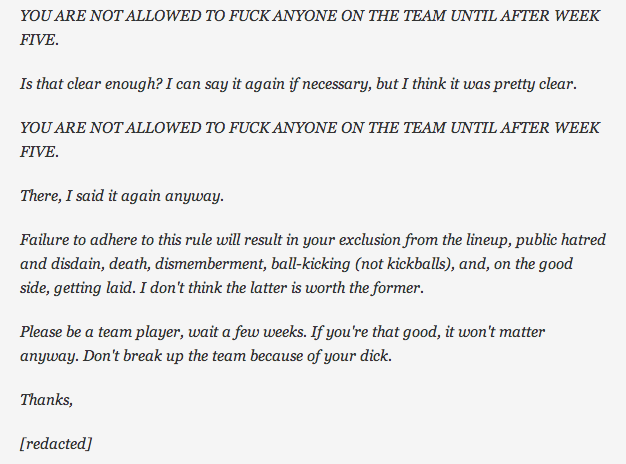Click the first 'FIVE.' line
This screenshot has width=626, height=464.
pos(40,40)
